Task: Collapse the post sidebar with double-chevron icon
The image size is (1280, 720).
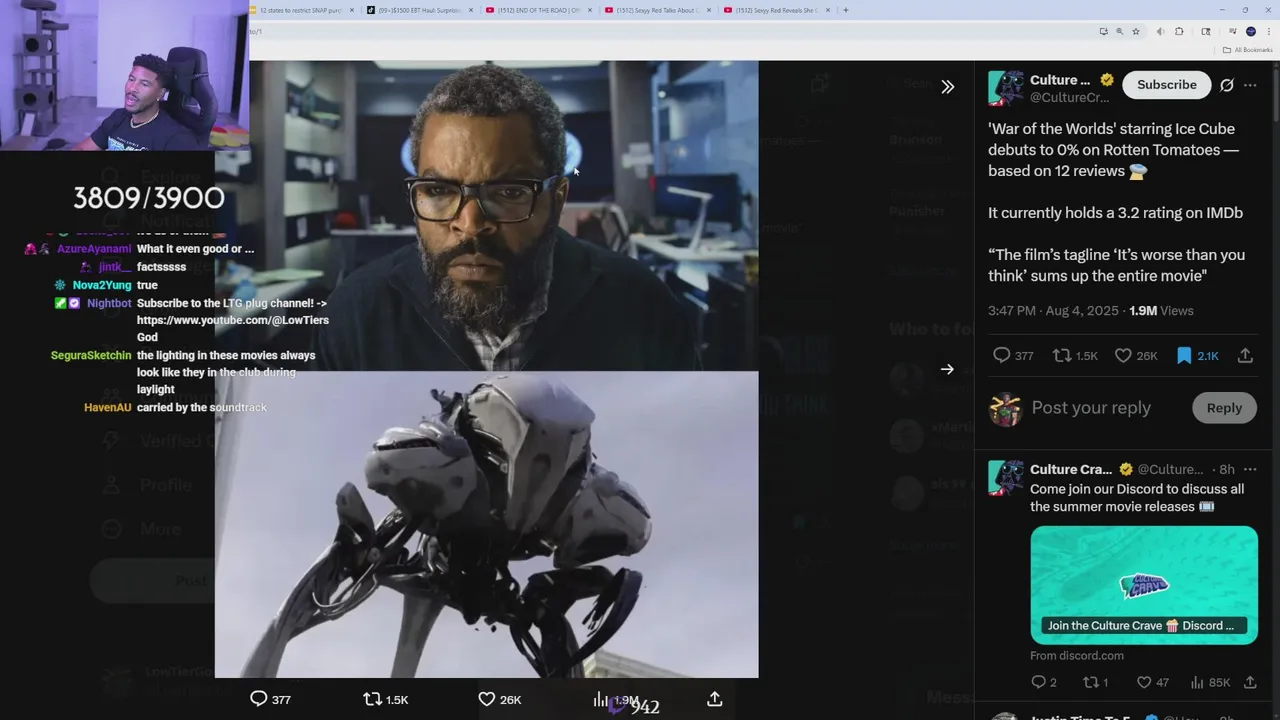Action: [x=947, y=87]
